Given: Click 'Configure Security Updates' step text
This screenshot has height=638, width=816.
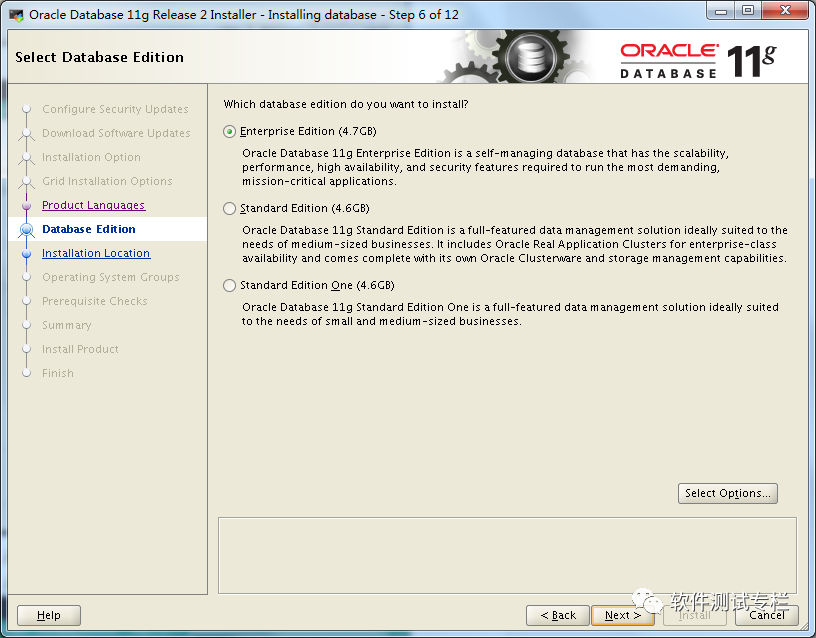Looking at the screenshot, I should click(x=115, y=109).
